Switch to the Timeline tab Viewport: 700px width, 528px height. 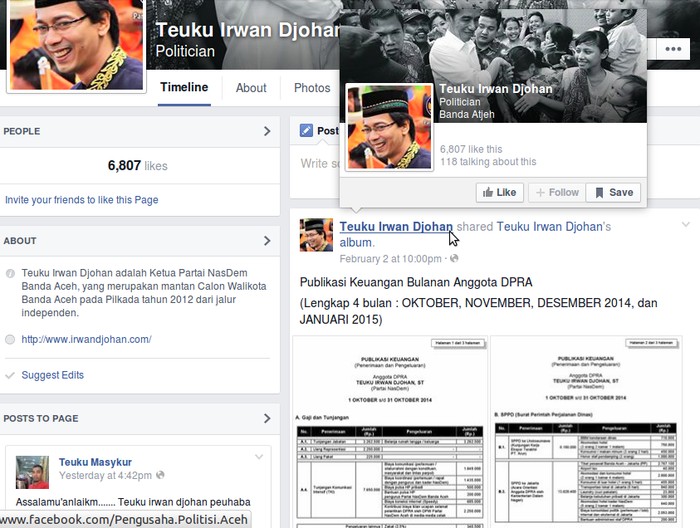184,87
